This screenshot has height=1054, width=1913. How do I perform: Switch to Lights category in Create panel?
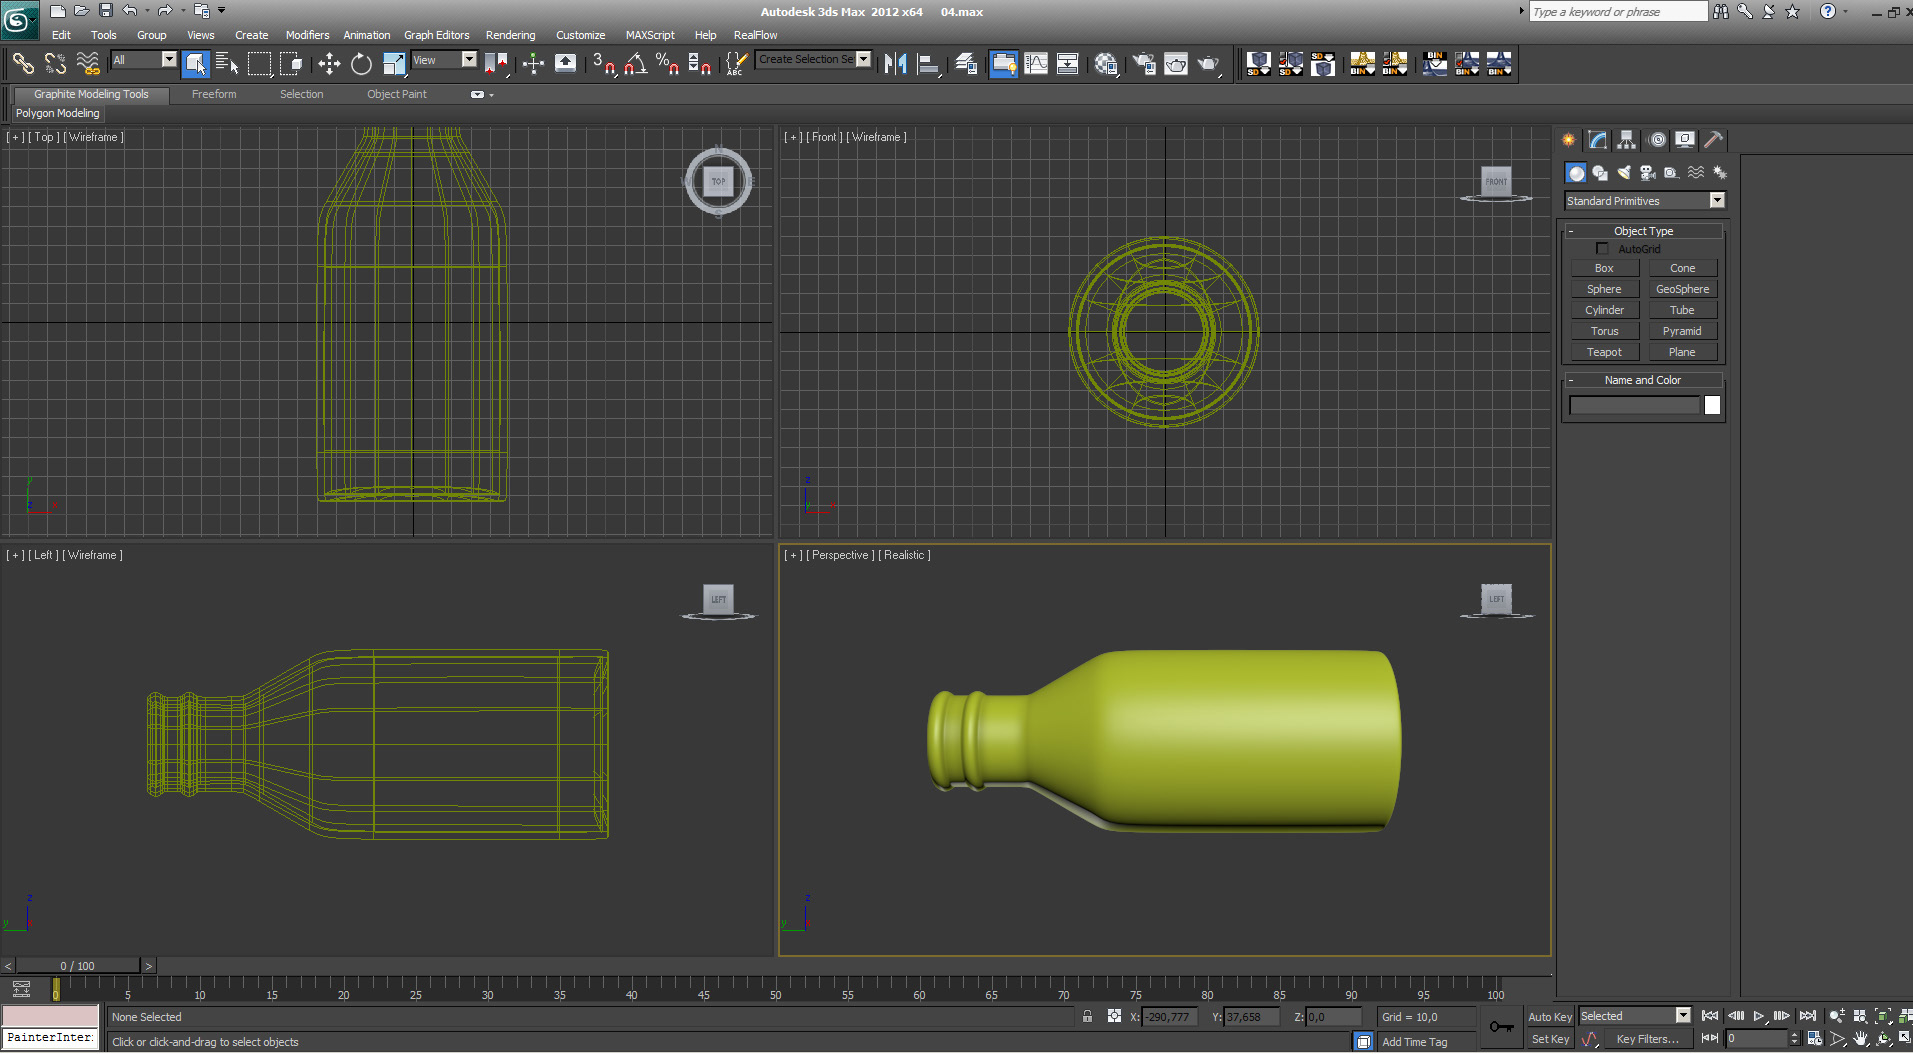point(1624,173)
